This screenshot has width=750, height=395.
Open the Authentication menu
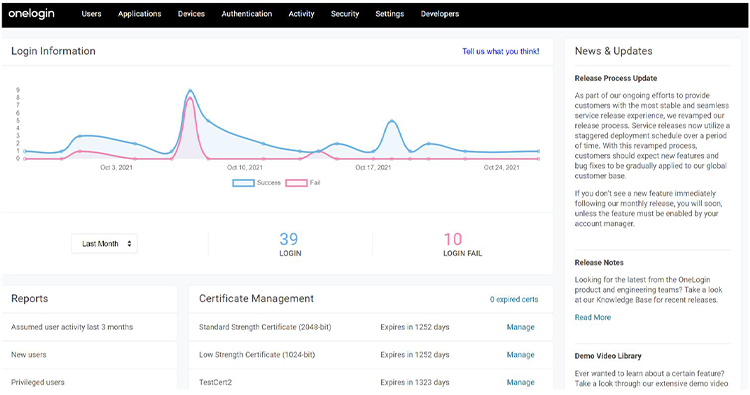(x=247, y=14)
